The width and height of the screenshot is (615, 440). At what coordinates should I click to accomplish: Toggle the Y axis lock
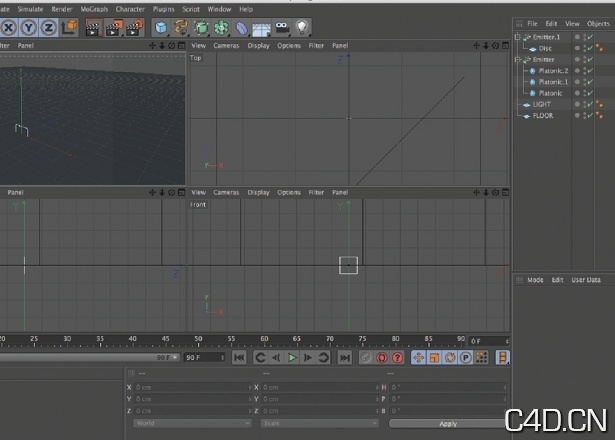(28, 27)
